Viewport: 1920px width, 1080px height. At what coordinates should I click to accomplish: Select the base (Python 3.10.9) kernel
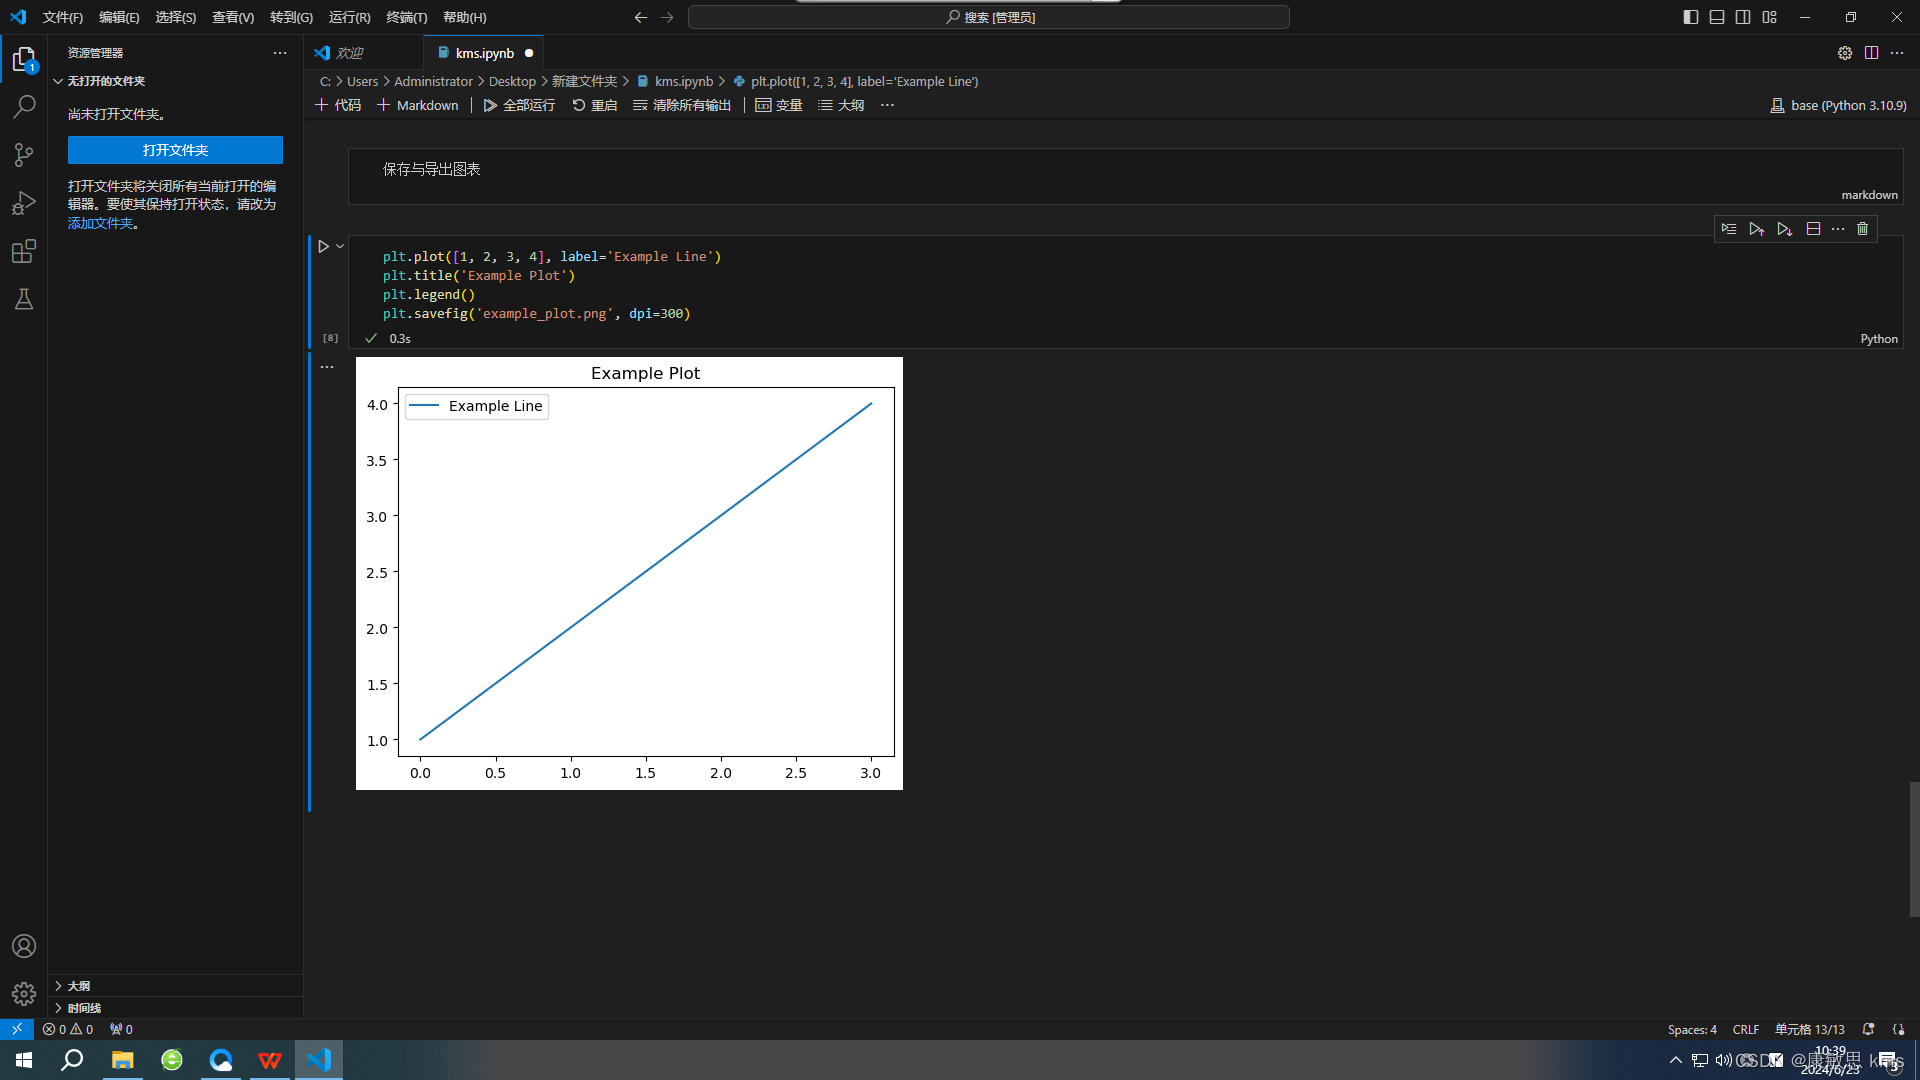coord(1838,105)
